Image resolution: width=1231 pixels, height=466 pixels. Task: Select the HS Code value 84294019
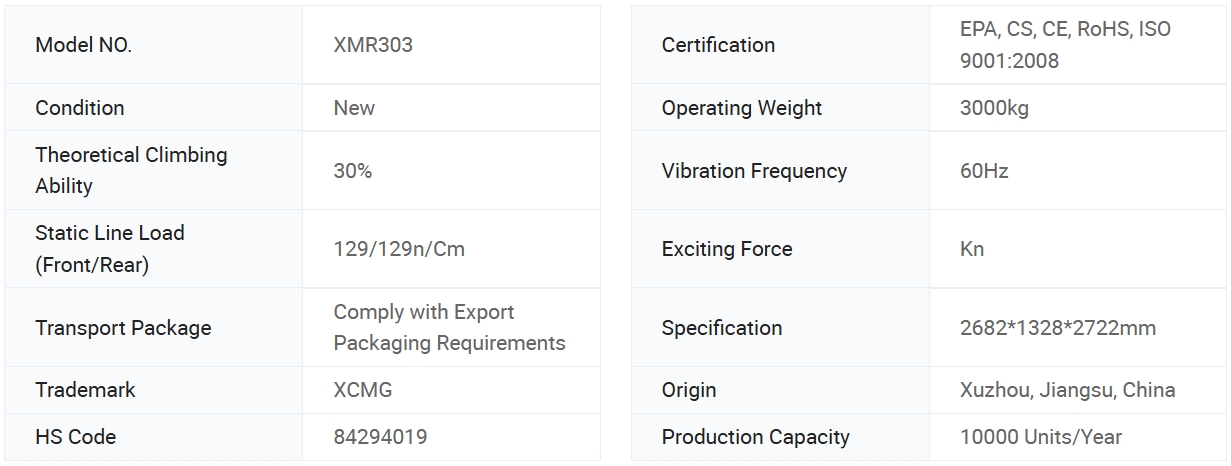click(379, 437)
